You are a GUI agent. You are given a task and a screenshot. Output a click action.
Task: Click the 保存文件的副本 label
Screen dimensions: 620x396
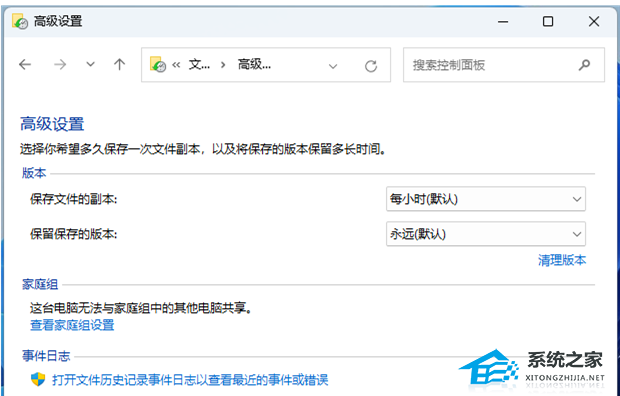tap(74, 199)
